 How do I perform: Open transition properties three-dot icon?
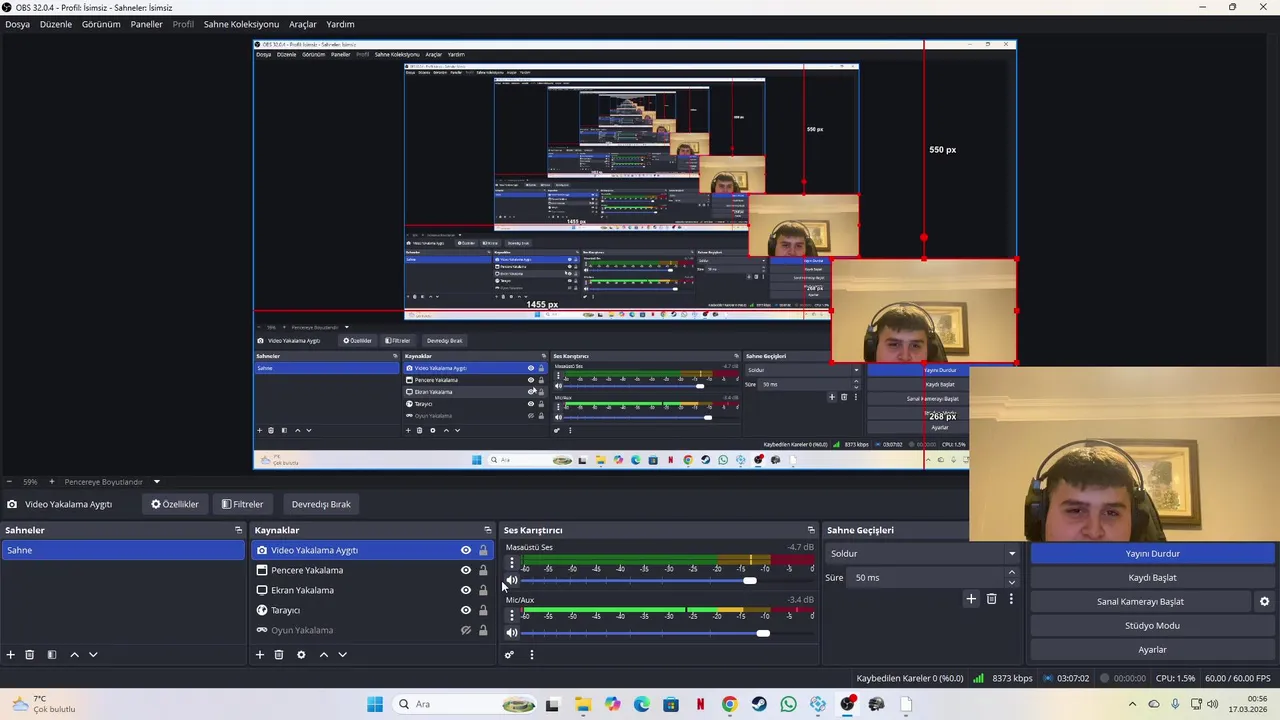1011,598
